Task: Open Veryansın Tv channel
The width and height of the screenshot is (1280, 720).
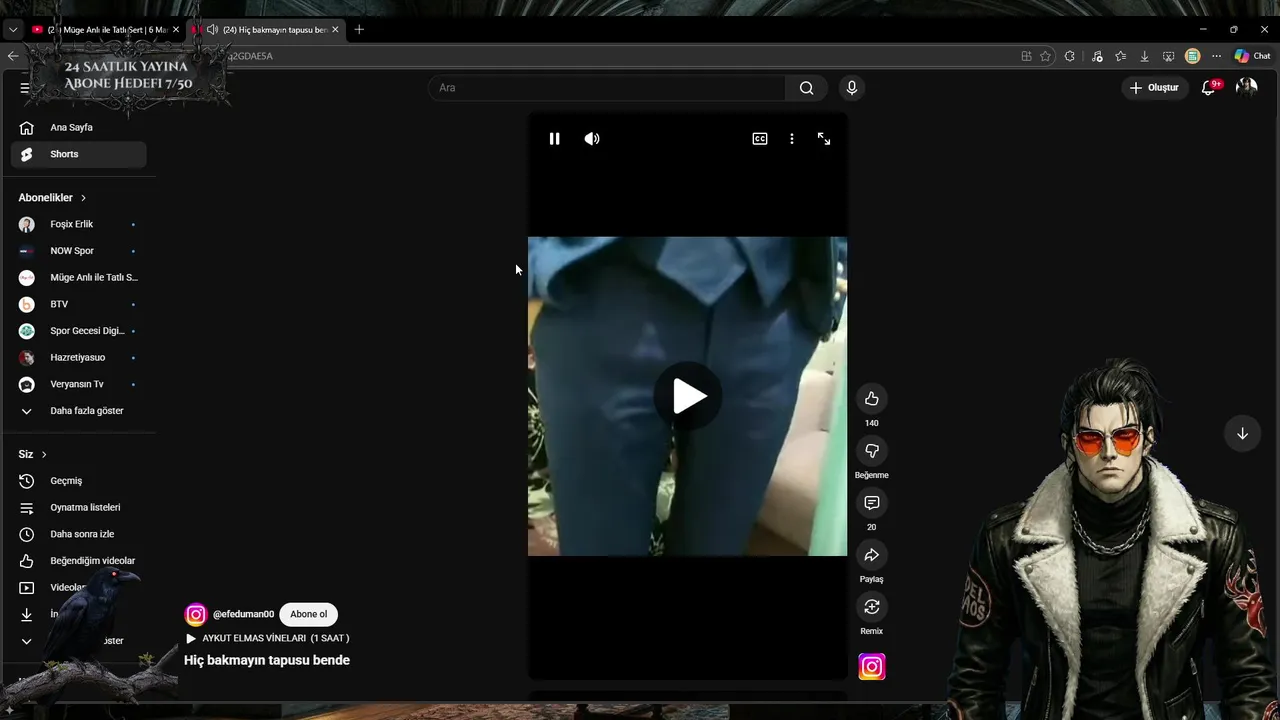Action: coord(78,384)
